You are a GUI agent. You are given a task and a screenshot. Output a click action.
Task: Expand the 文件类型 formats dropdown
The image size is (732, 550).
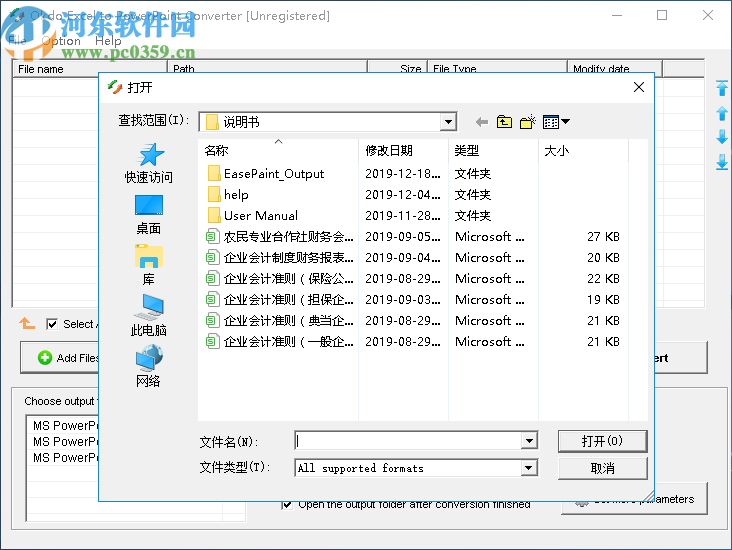click(x=528, y=468)
